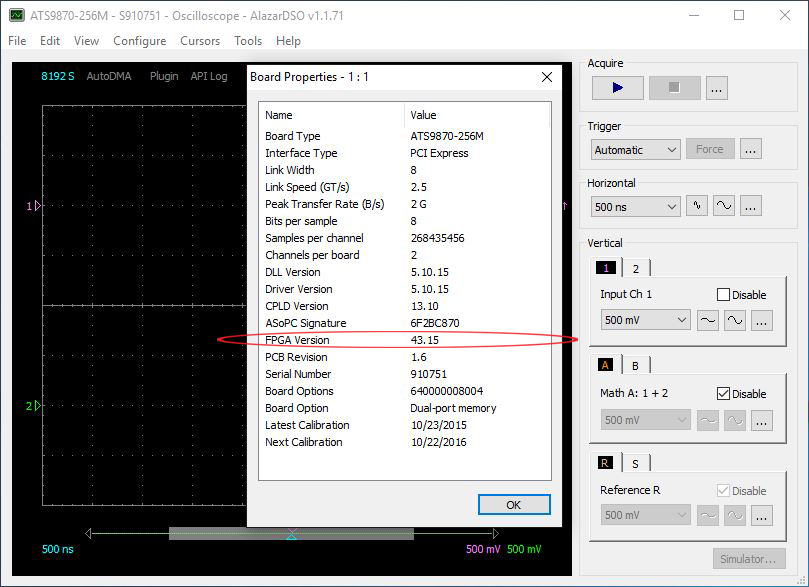
Task: Open Input Ch 1 ellipsis options
Action: (762, 320)
